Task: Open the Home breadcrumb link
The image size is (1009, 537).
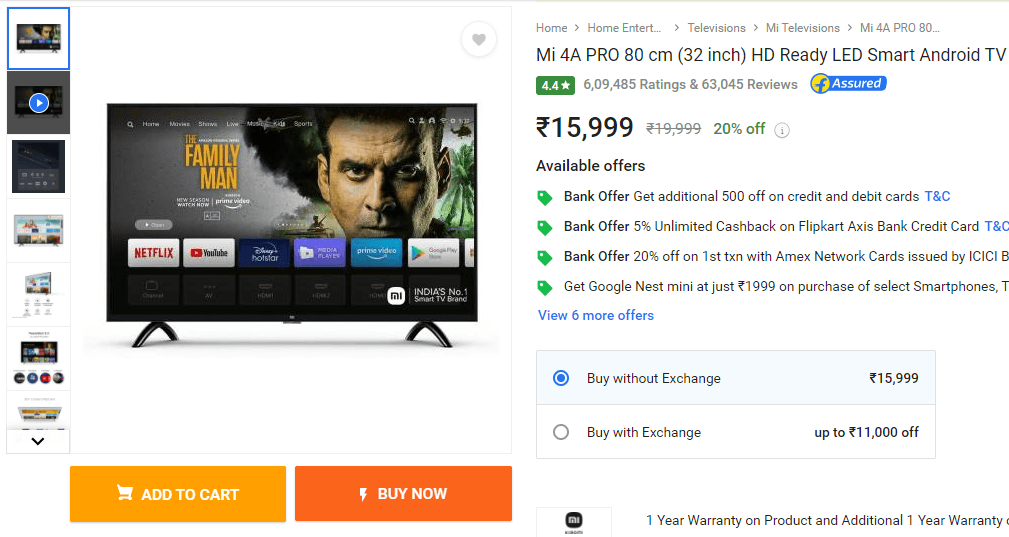Action: pos(551,28)
